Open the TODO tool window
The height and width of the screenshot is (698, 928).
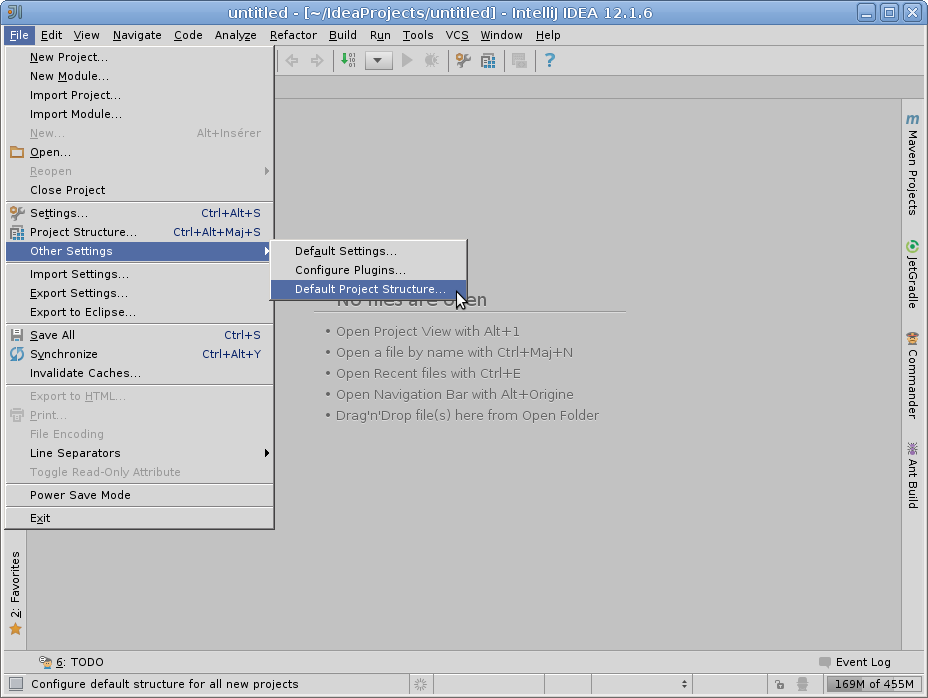click(71, 662)
